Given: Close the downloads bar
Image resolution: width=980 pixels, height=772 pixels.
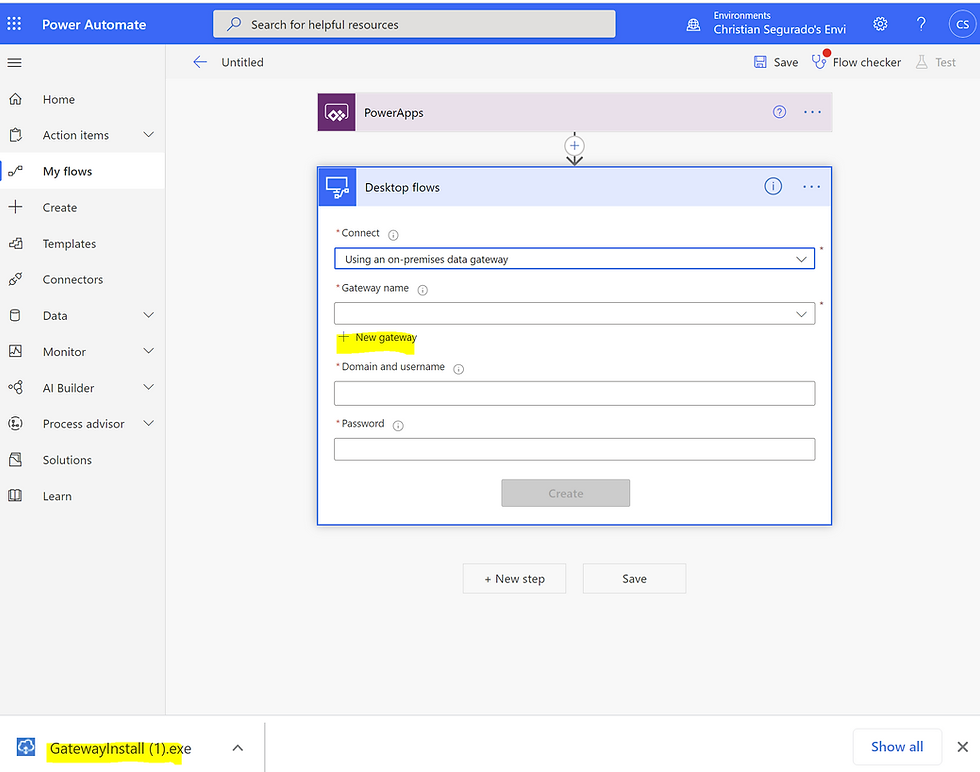Looking at the screenshot, I should [962, 746].
